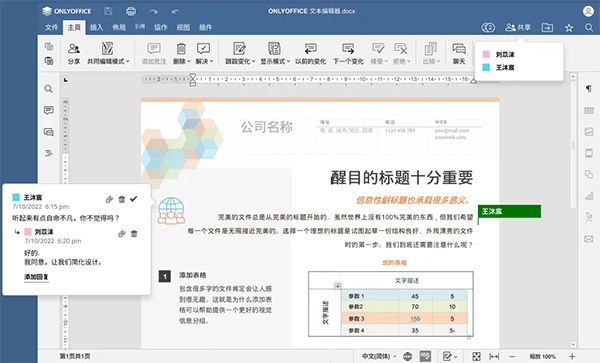Expand the track changes (跟踪变化) dropdown
600x363 pixels.
[240, 53]
